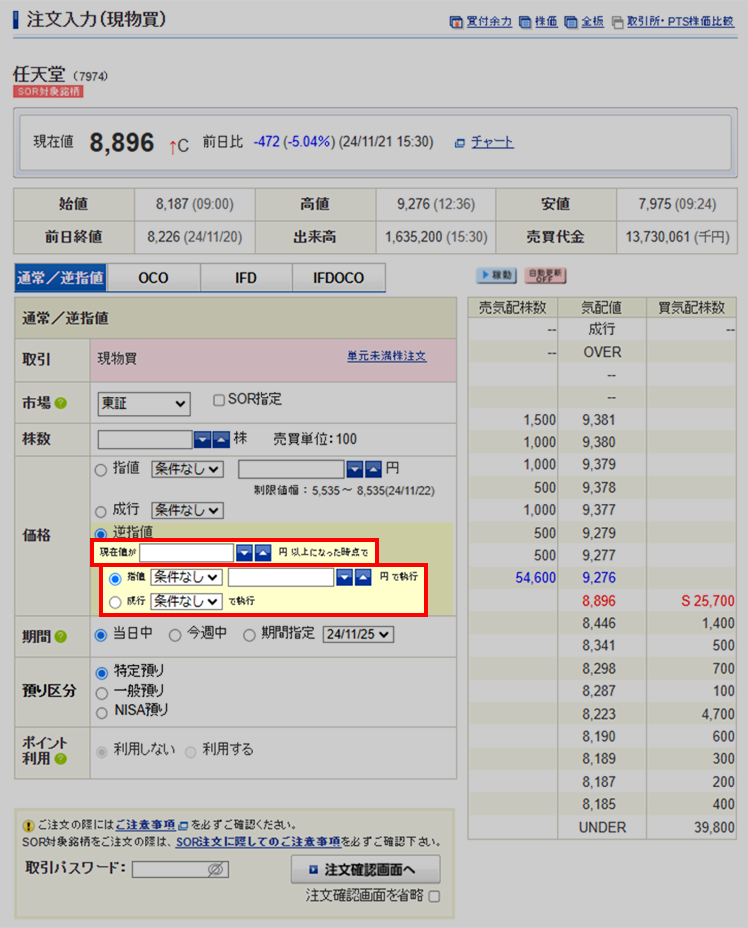Click the 指値 price input field
This screenshot has height=928, width=748.
(x=291, y=469)
